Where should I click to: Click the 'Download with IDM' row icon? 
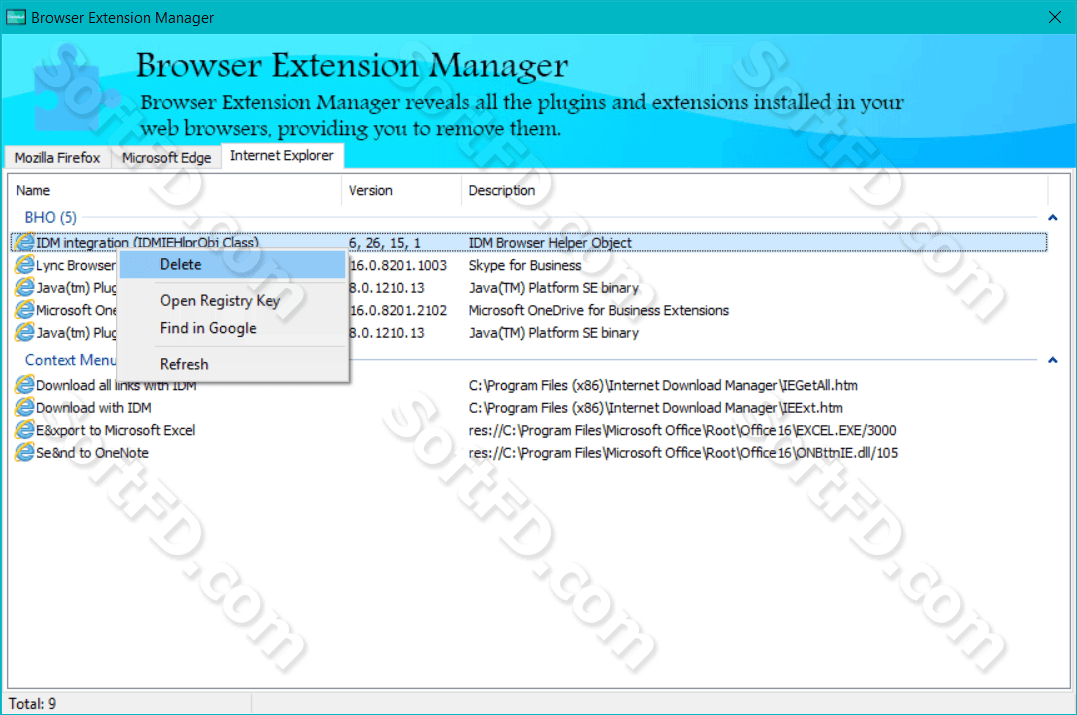(25, 408)
